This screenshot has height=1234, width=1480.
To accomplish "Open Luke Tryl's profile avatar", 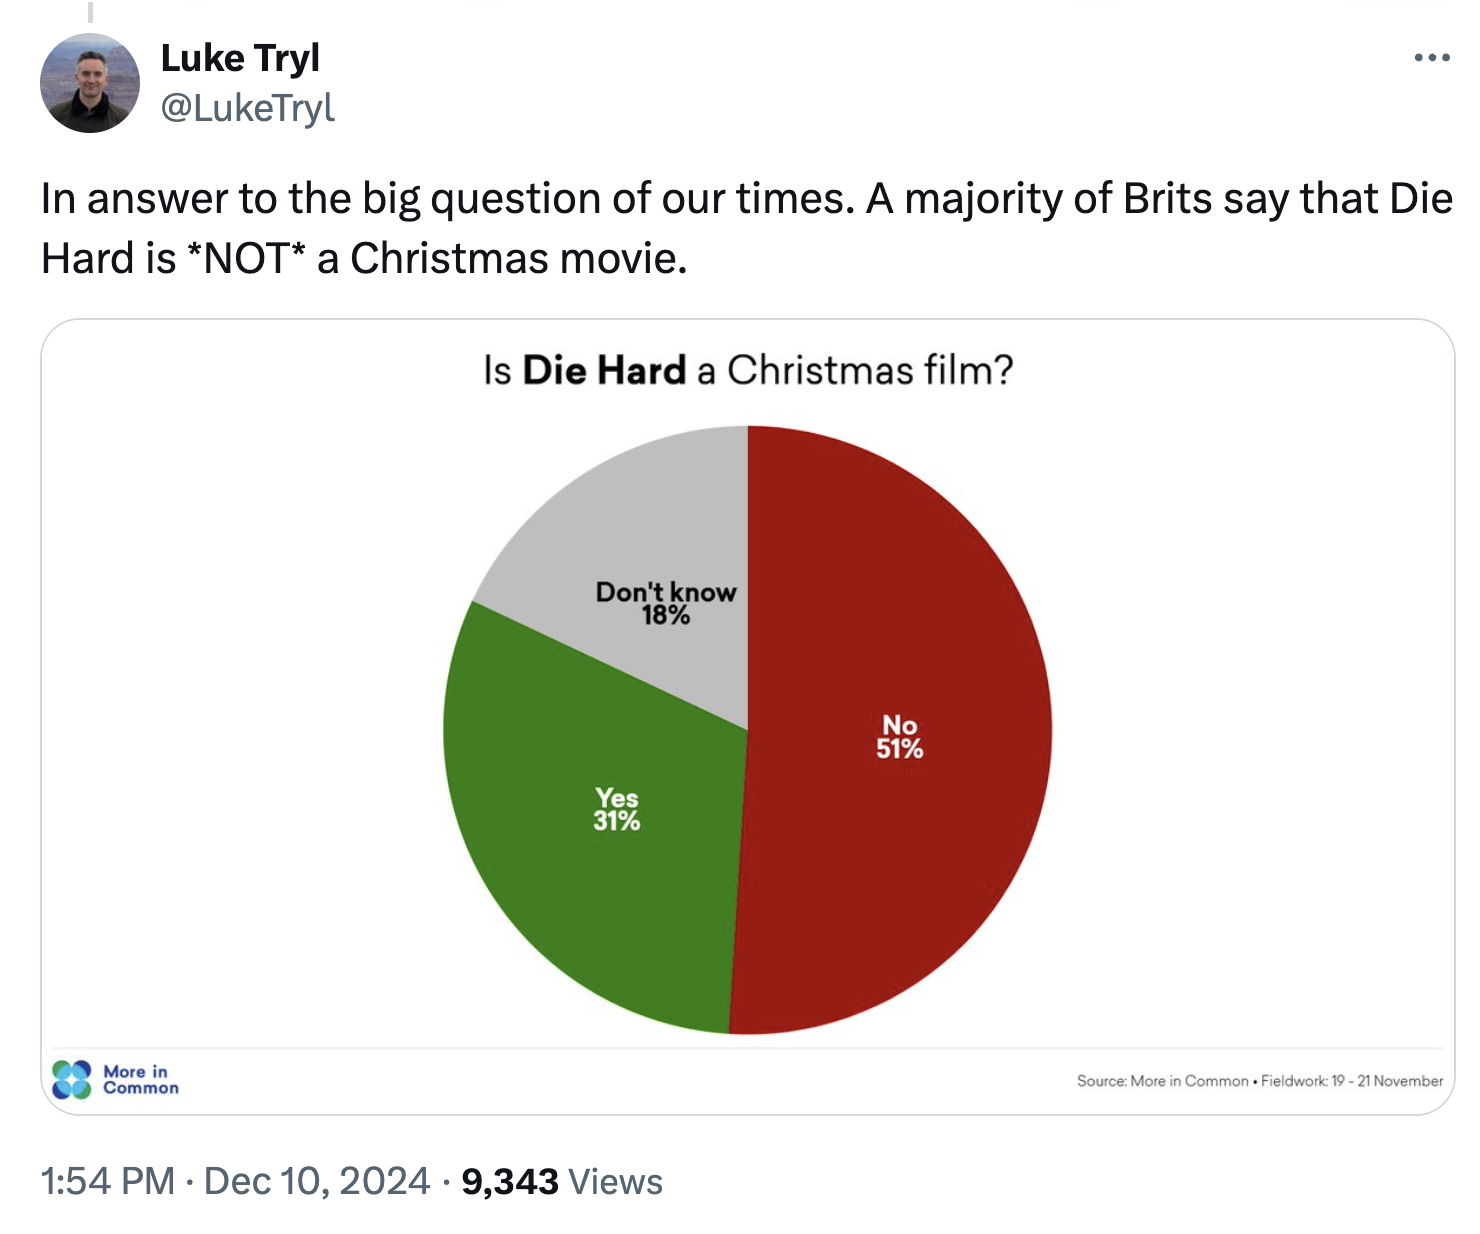I will pyautogui.click(x=90, y=83).
